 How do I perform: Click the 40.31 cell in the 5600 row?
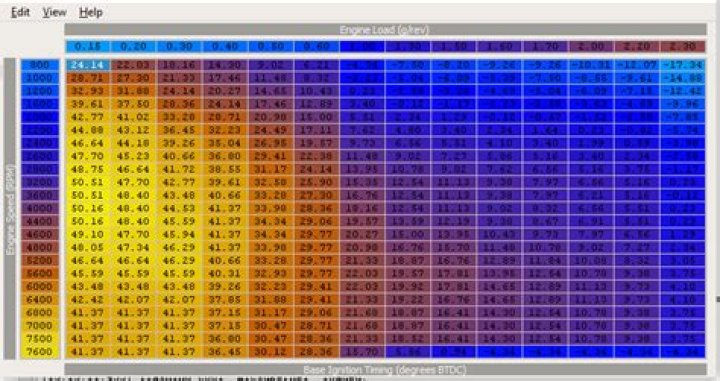(x=225, y=273)
